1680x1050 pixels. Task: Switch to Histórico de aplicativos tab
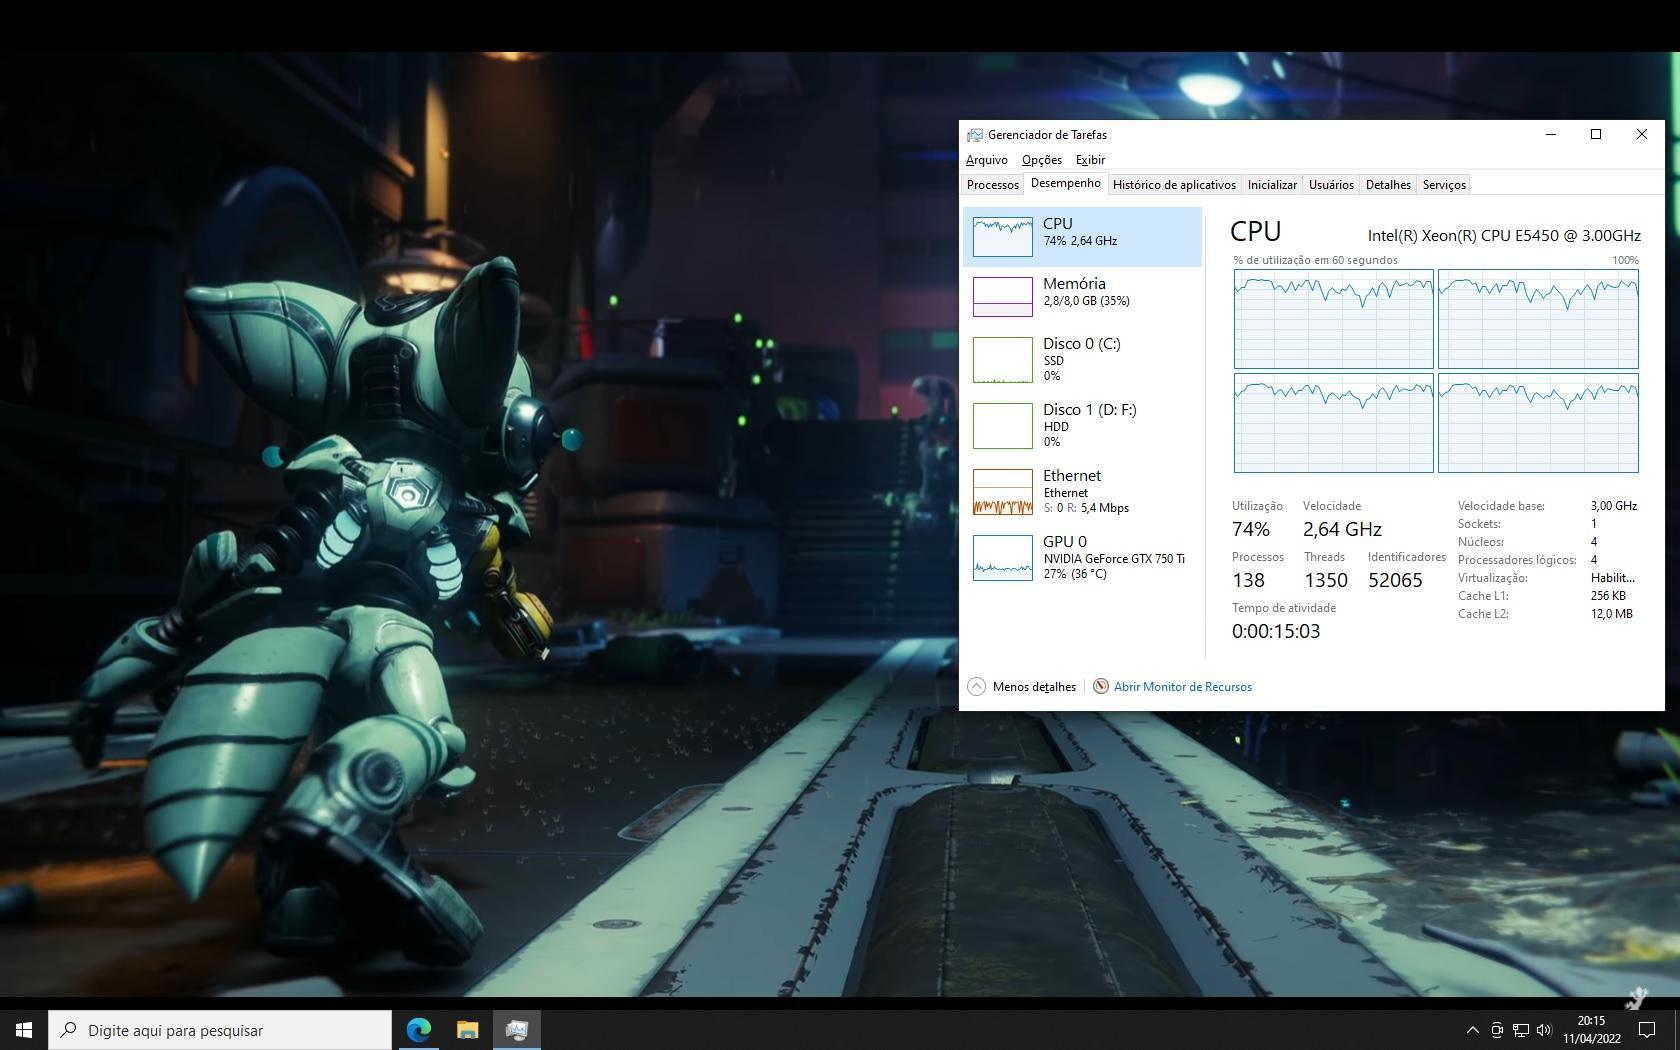pos(1174,185)
